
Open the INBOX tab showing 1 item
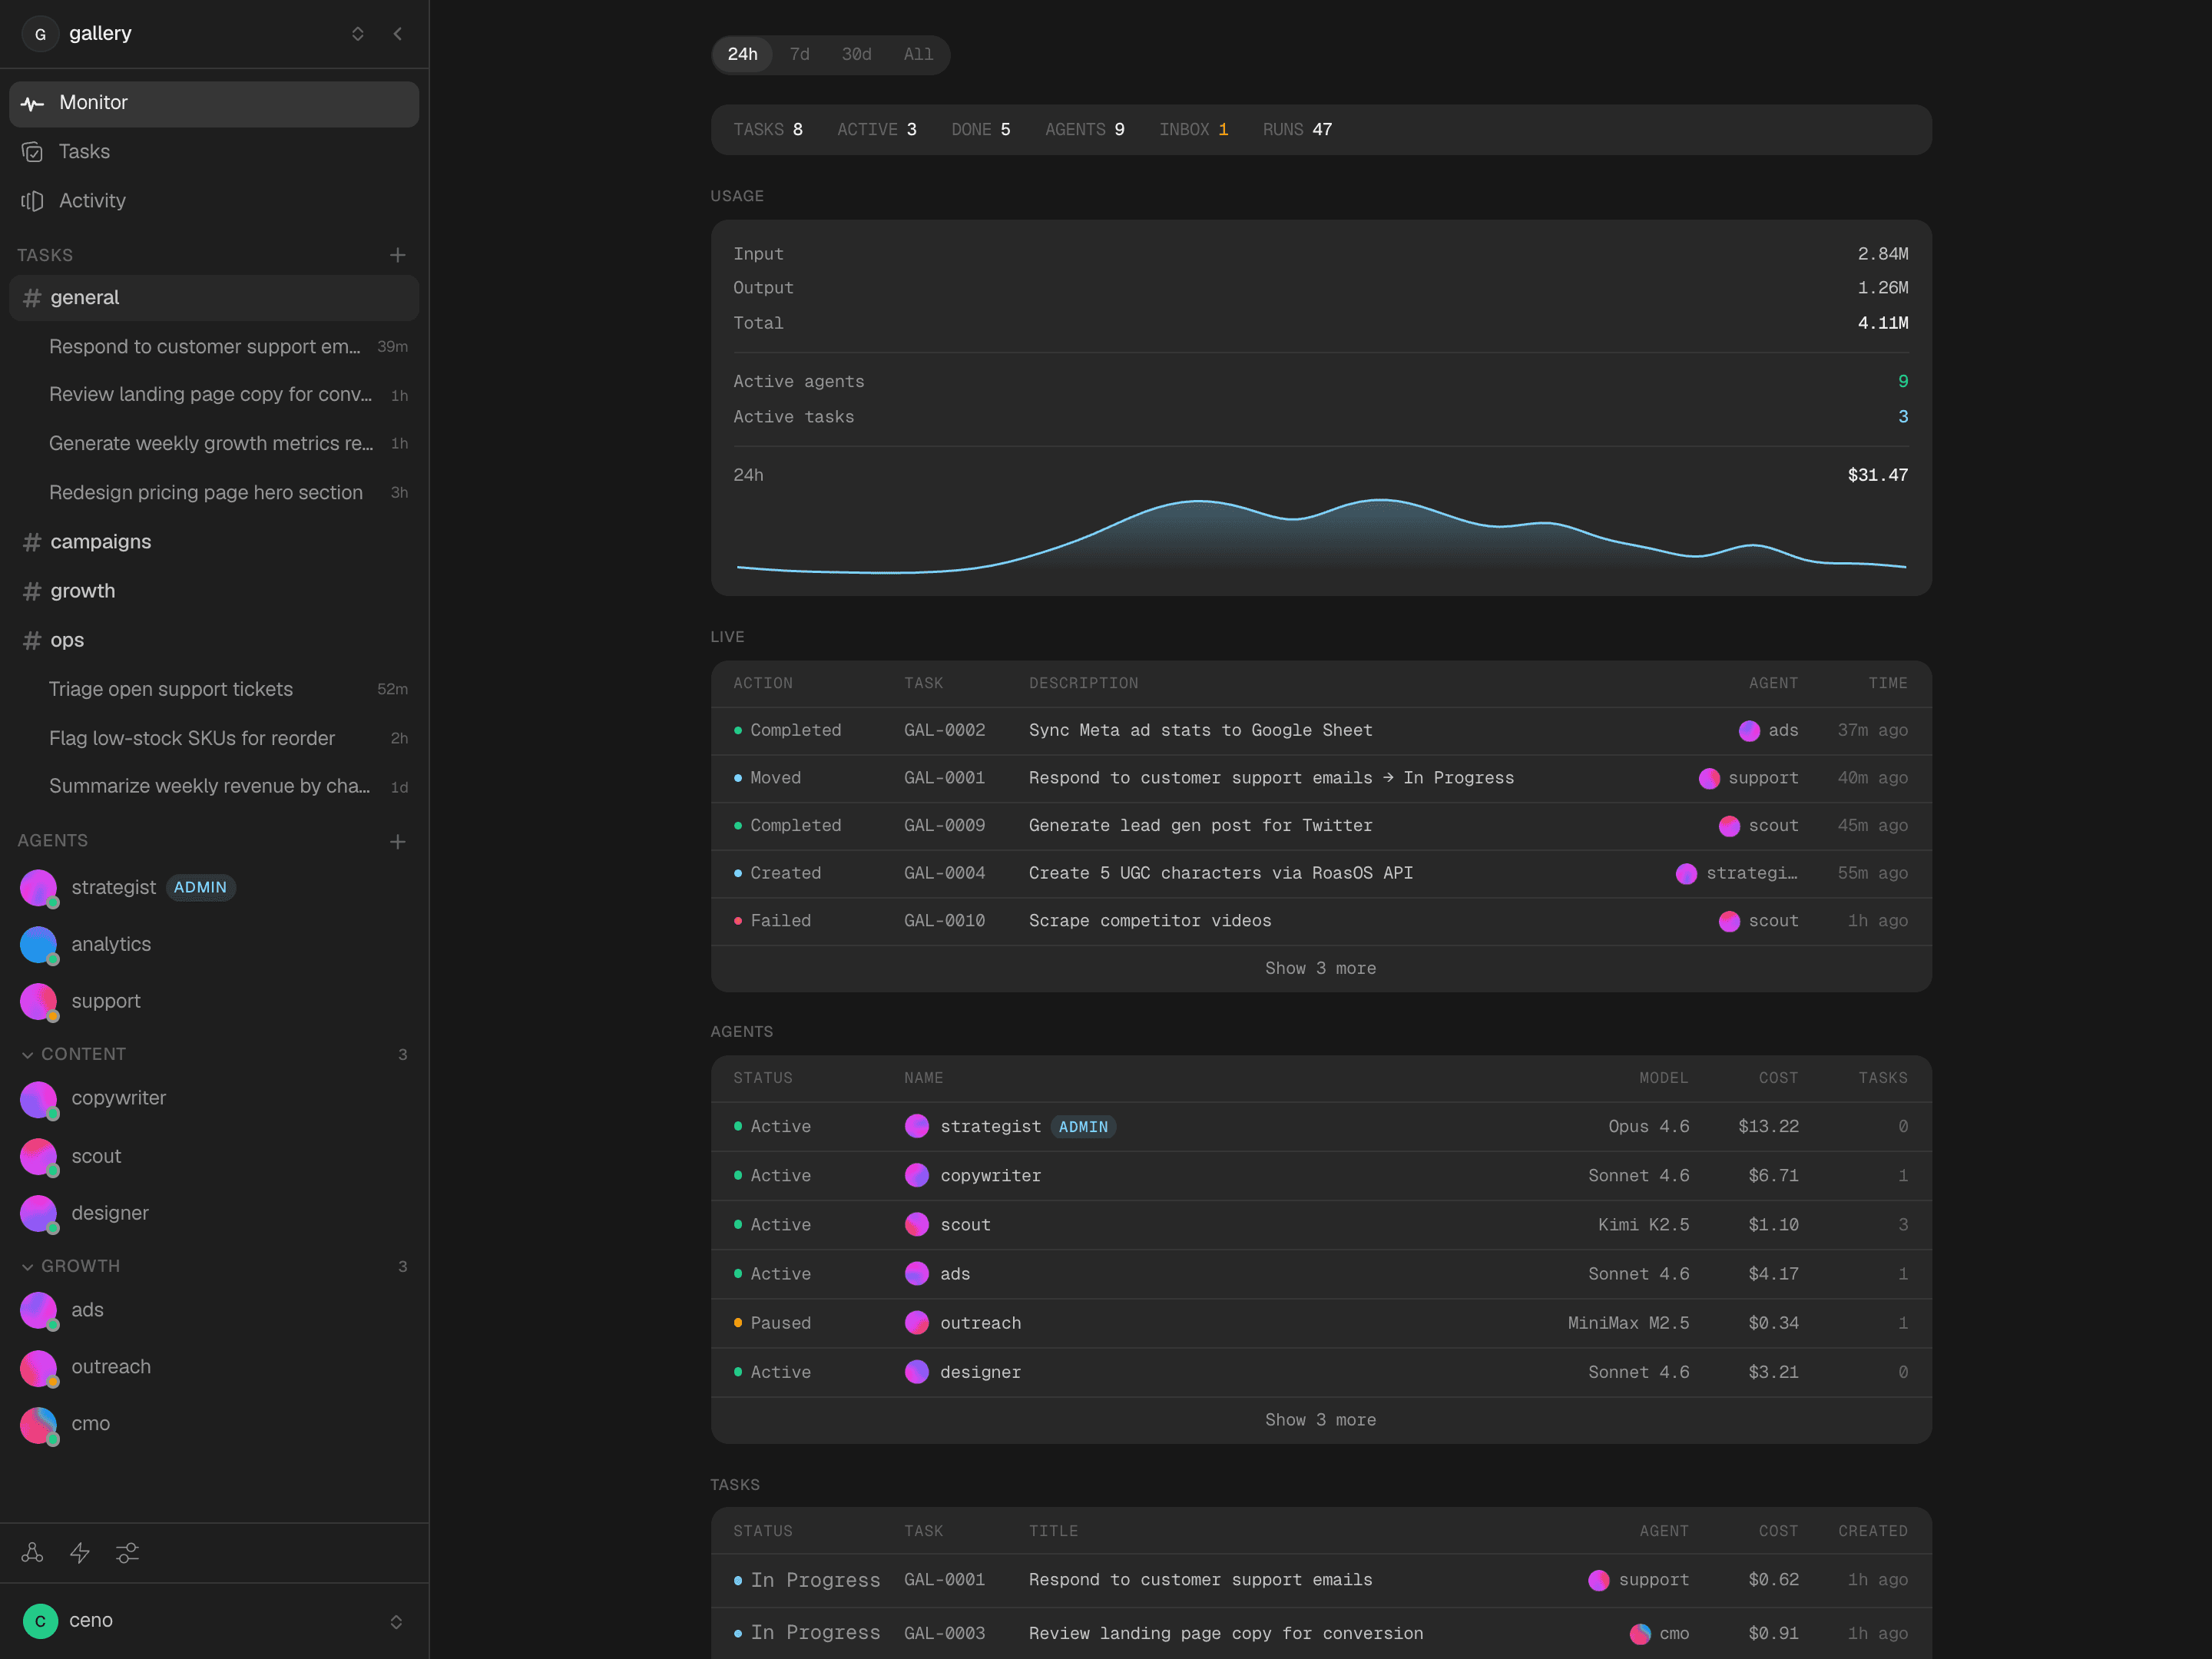(1194, 129)
